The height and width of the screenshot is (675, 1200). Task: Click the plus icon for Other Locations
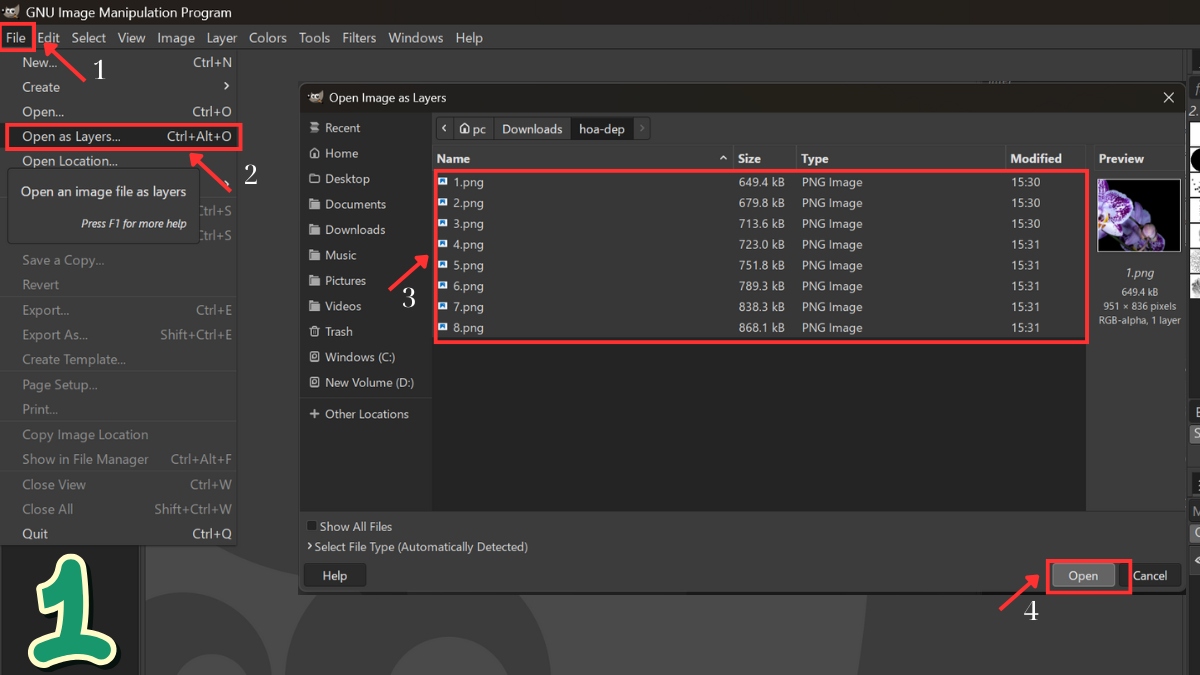click(x=315, y=414)
